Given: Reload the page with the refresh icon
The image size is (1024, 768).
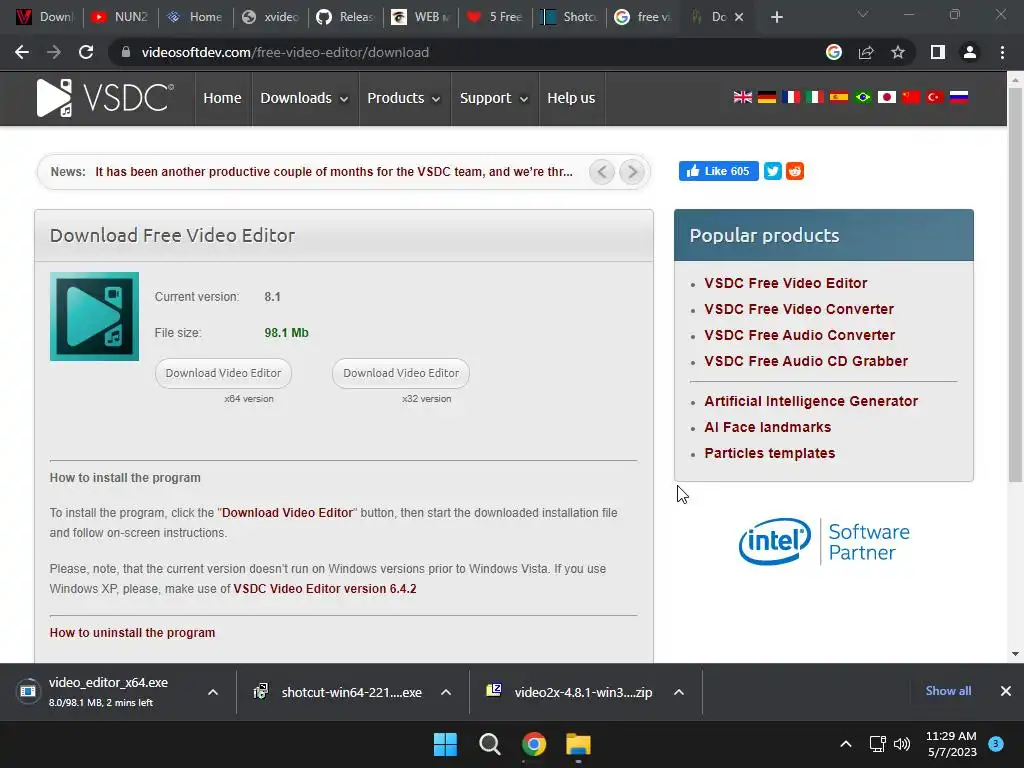Looking at the screenshot, I should click(86, 52).
